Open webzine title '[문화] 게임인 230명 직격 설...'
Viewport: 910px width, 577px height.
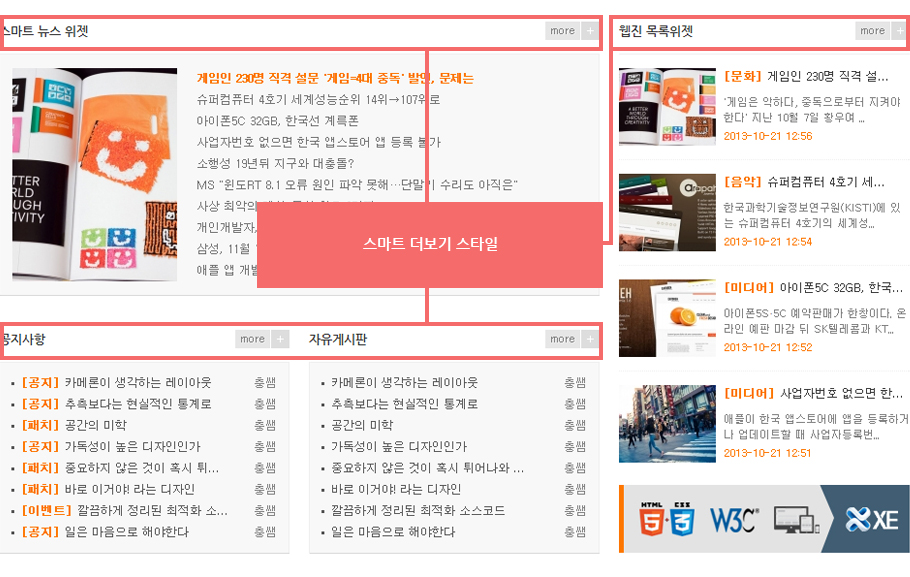click(x=806, y=77)
